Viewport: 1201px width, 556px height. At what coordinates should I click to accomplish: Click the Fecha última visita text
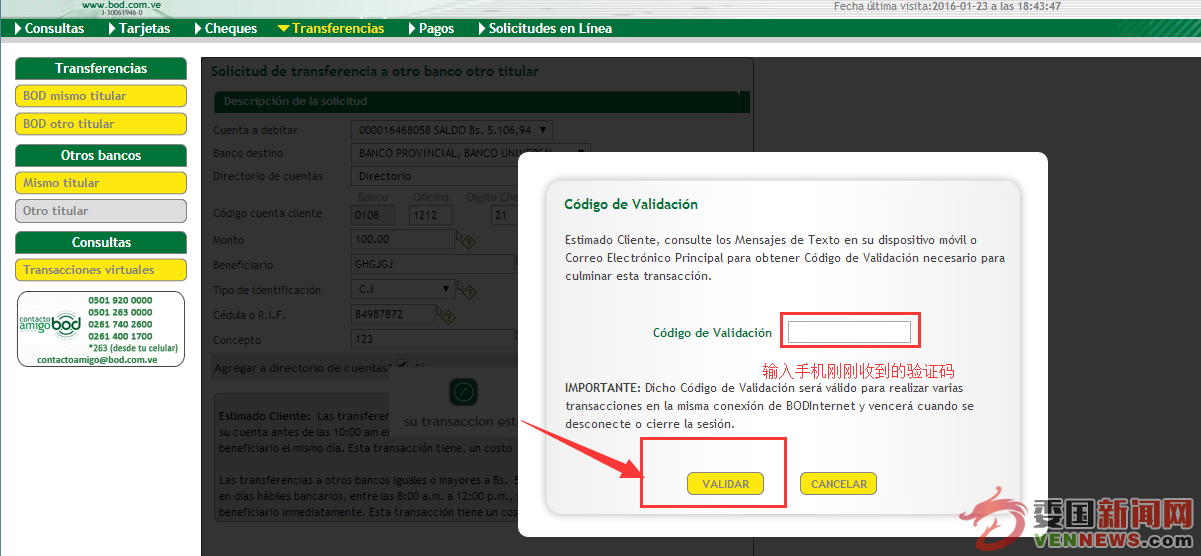point(947,6)
